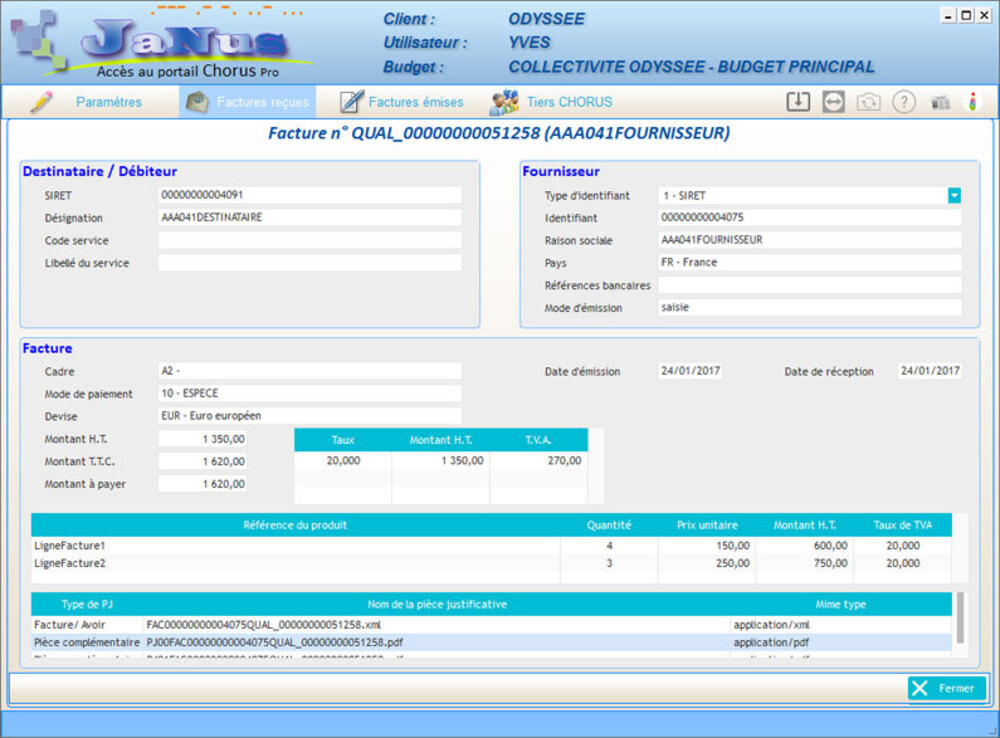1000x738 pixels.
Task: Click the camera refresh icon
Action: 868,102
